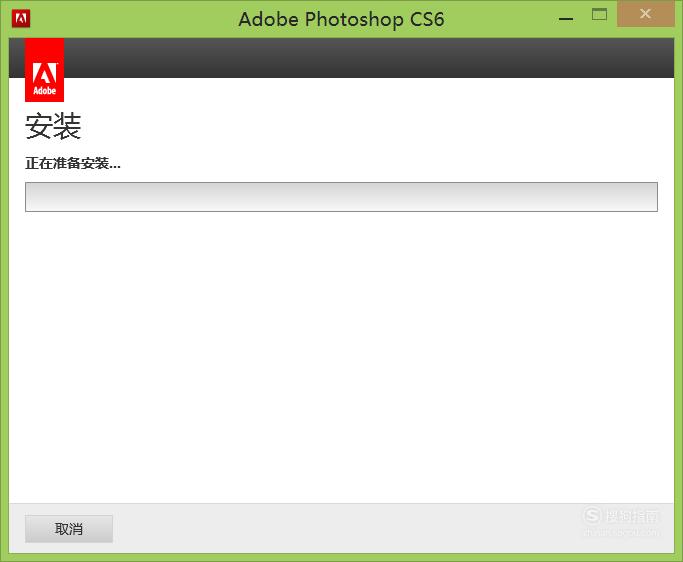Click the empty white content area
The height and width of the screenshot is (562, 683).
point(341,357)
